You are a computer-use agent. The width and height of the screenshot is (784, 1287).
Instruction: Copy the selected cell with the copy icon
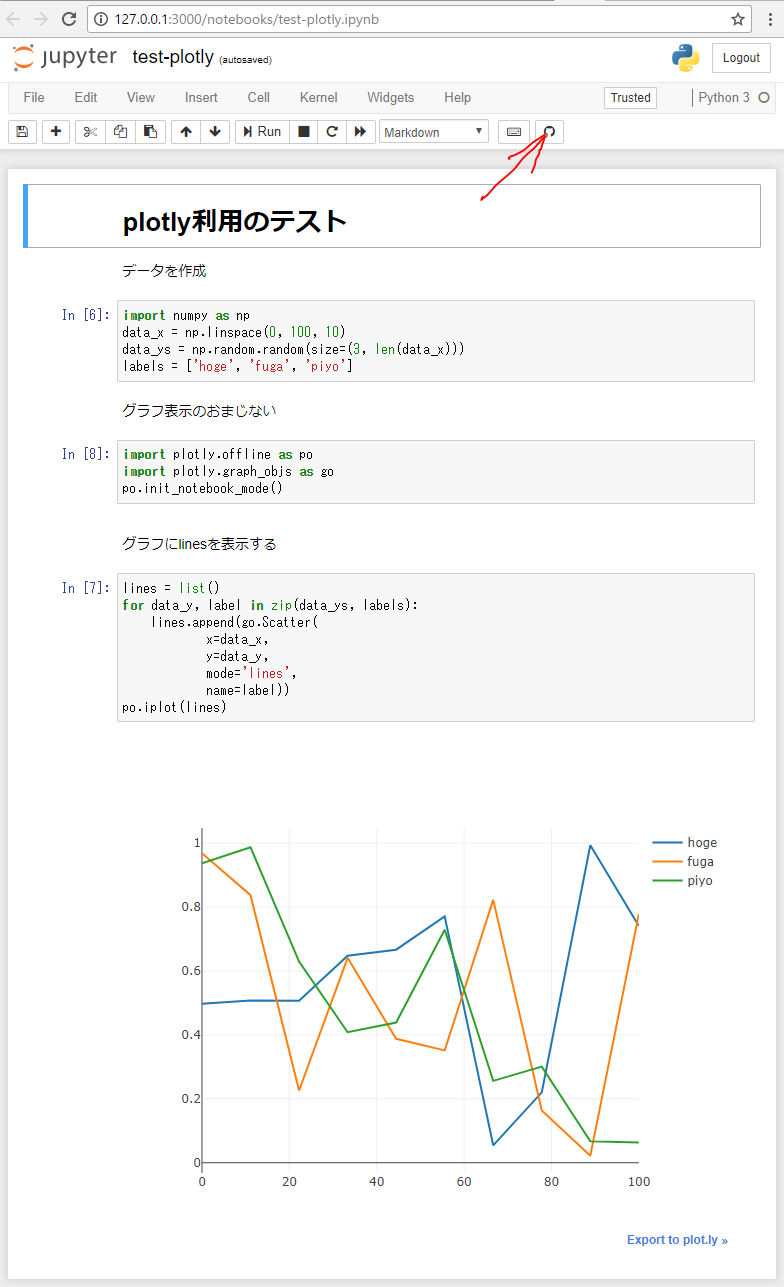(120, 131)
